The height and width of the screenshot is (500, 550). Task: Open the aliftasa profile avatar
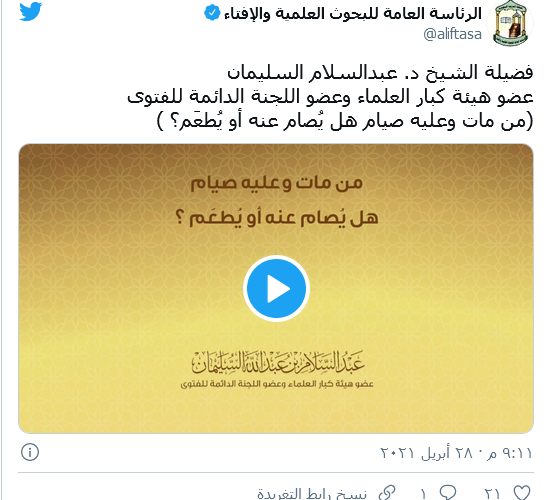[x=510, y=23]
